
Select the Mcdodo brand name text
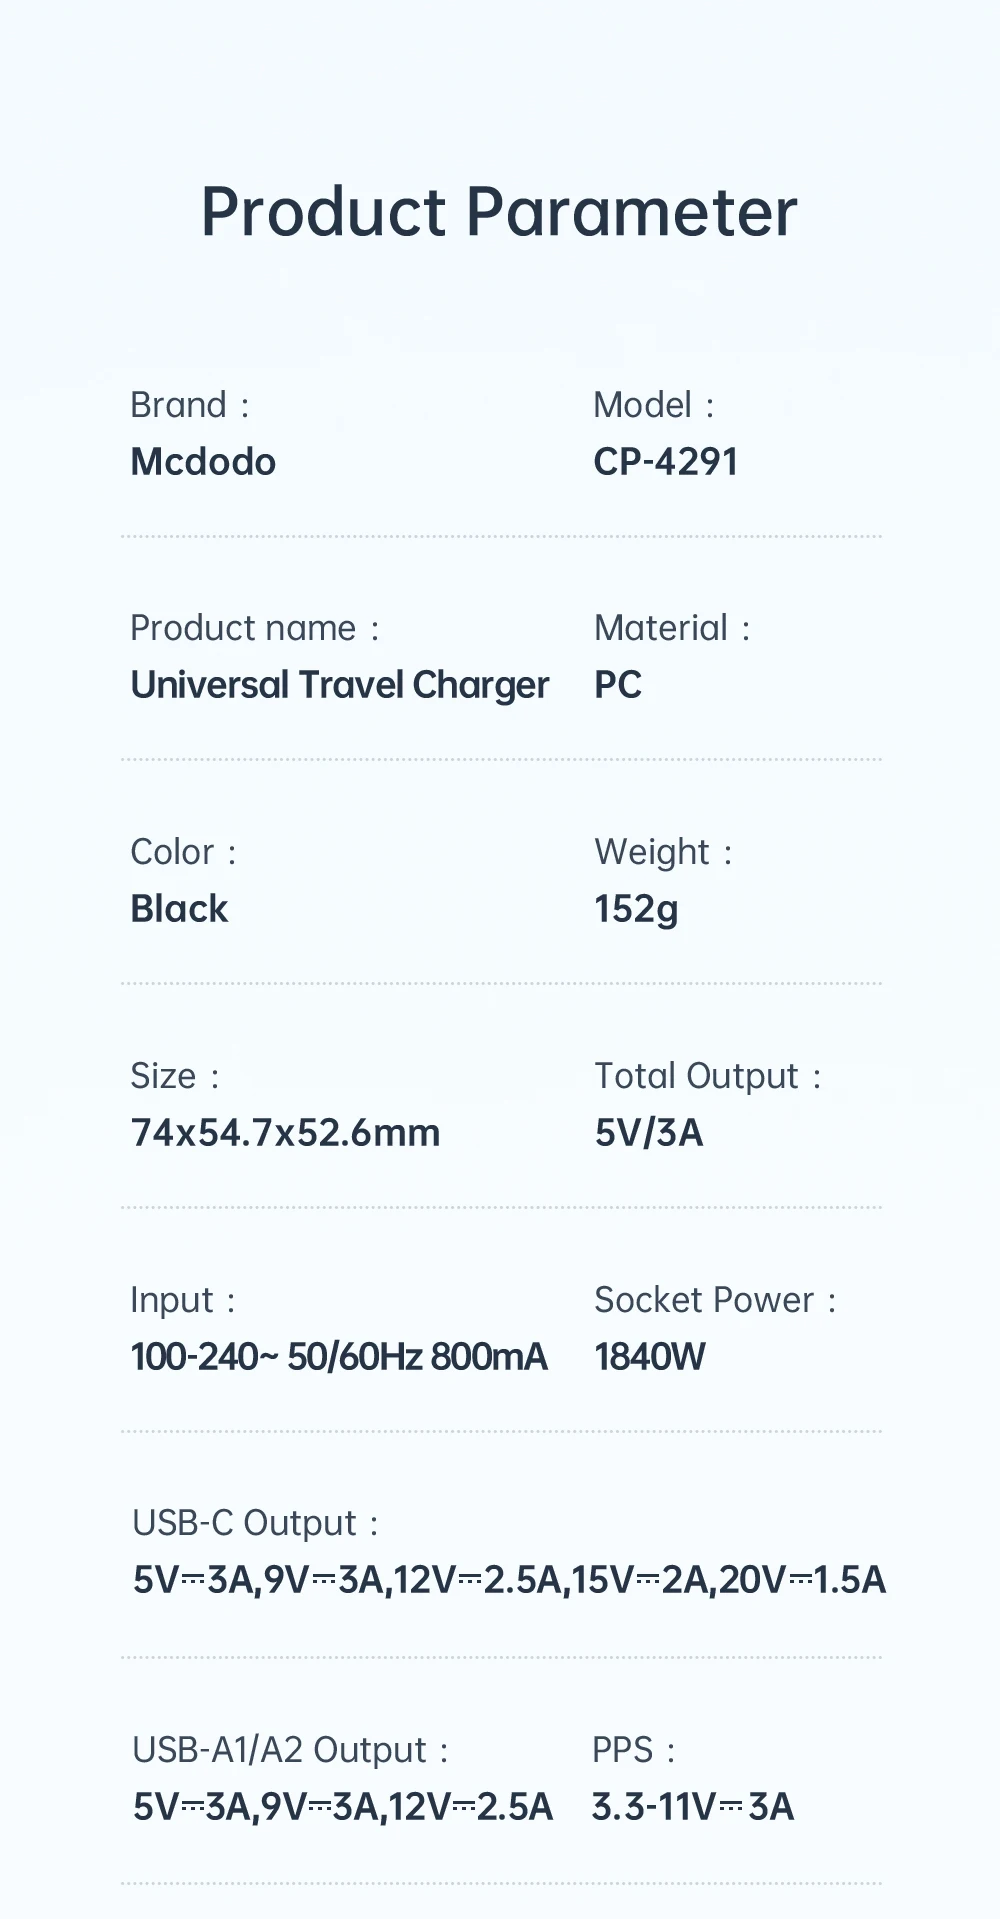point(203,462)
